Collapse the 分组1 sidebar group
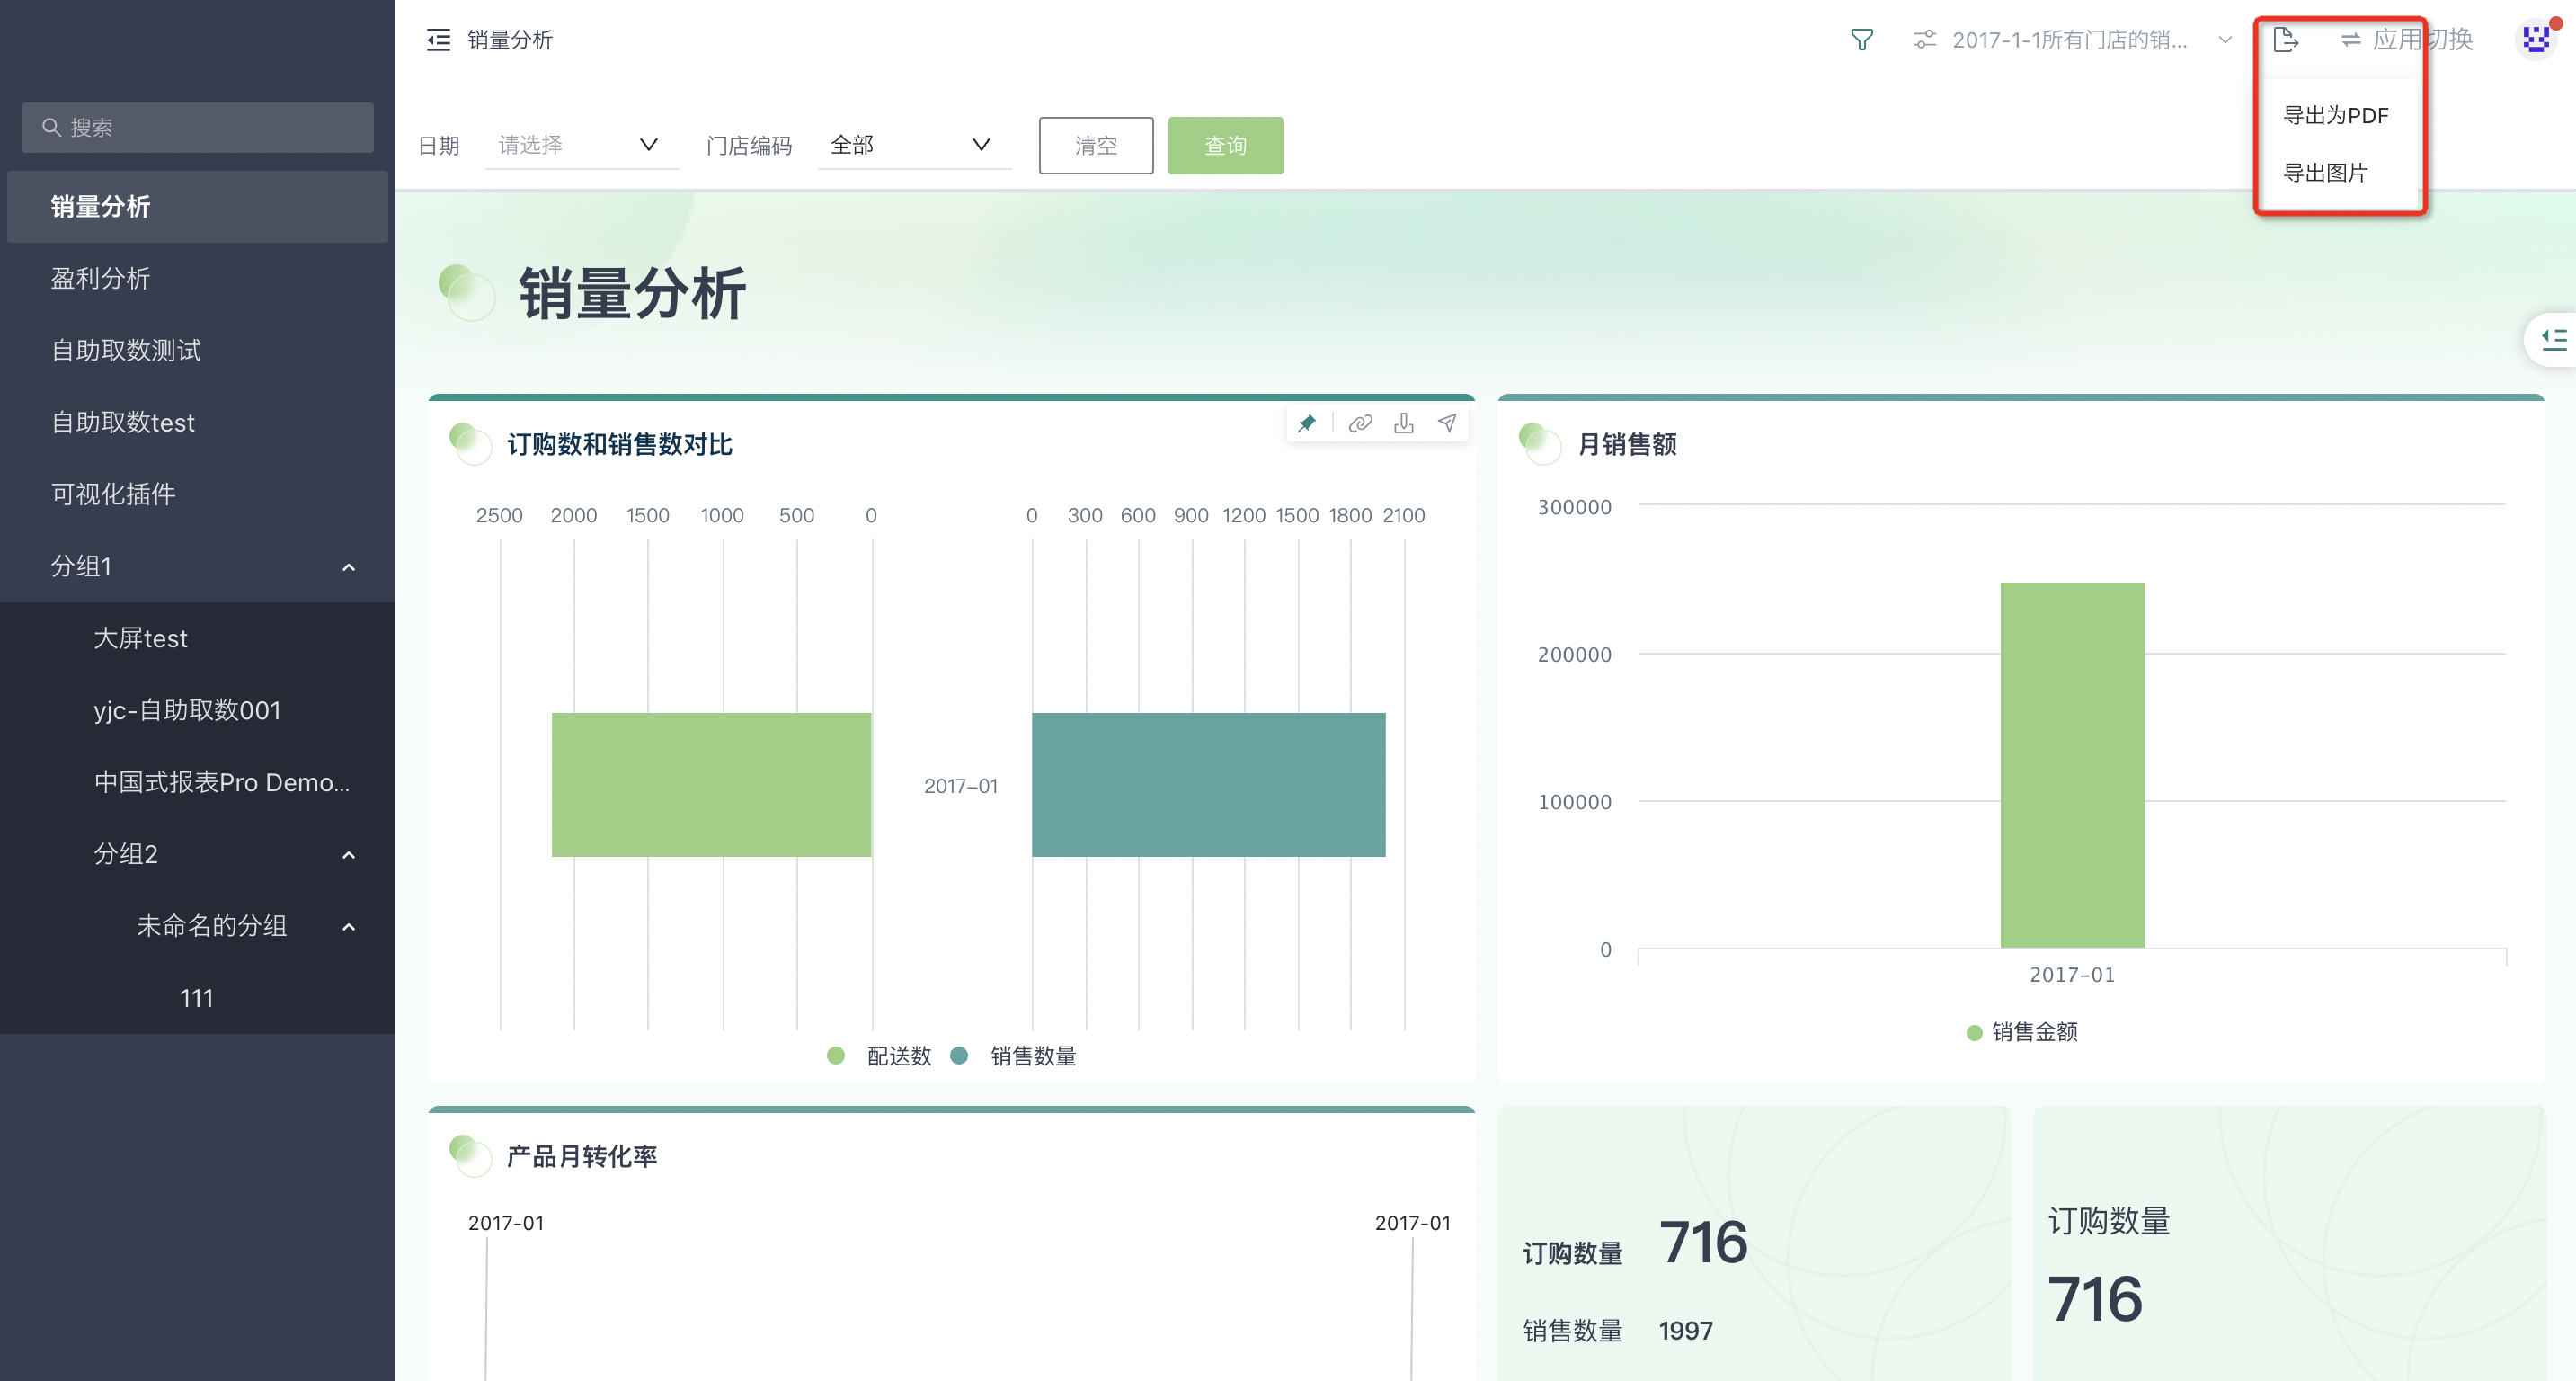The width and height of the screenshot is (2576, 1381). [348, 567]
